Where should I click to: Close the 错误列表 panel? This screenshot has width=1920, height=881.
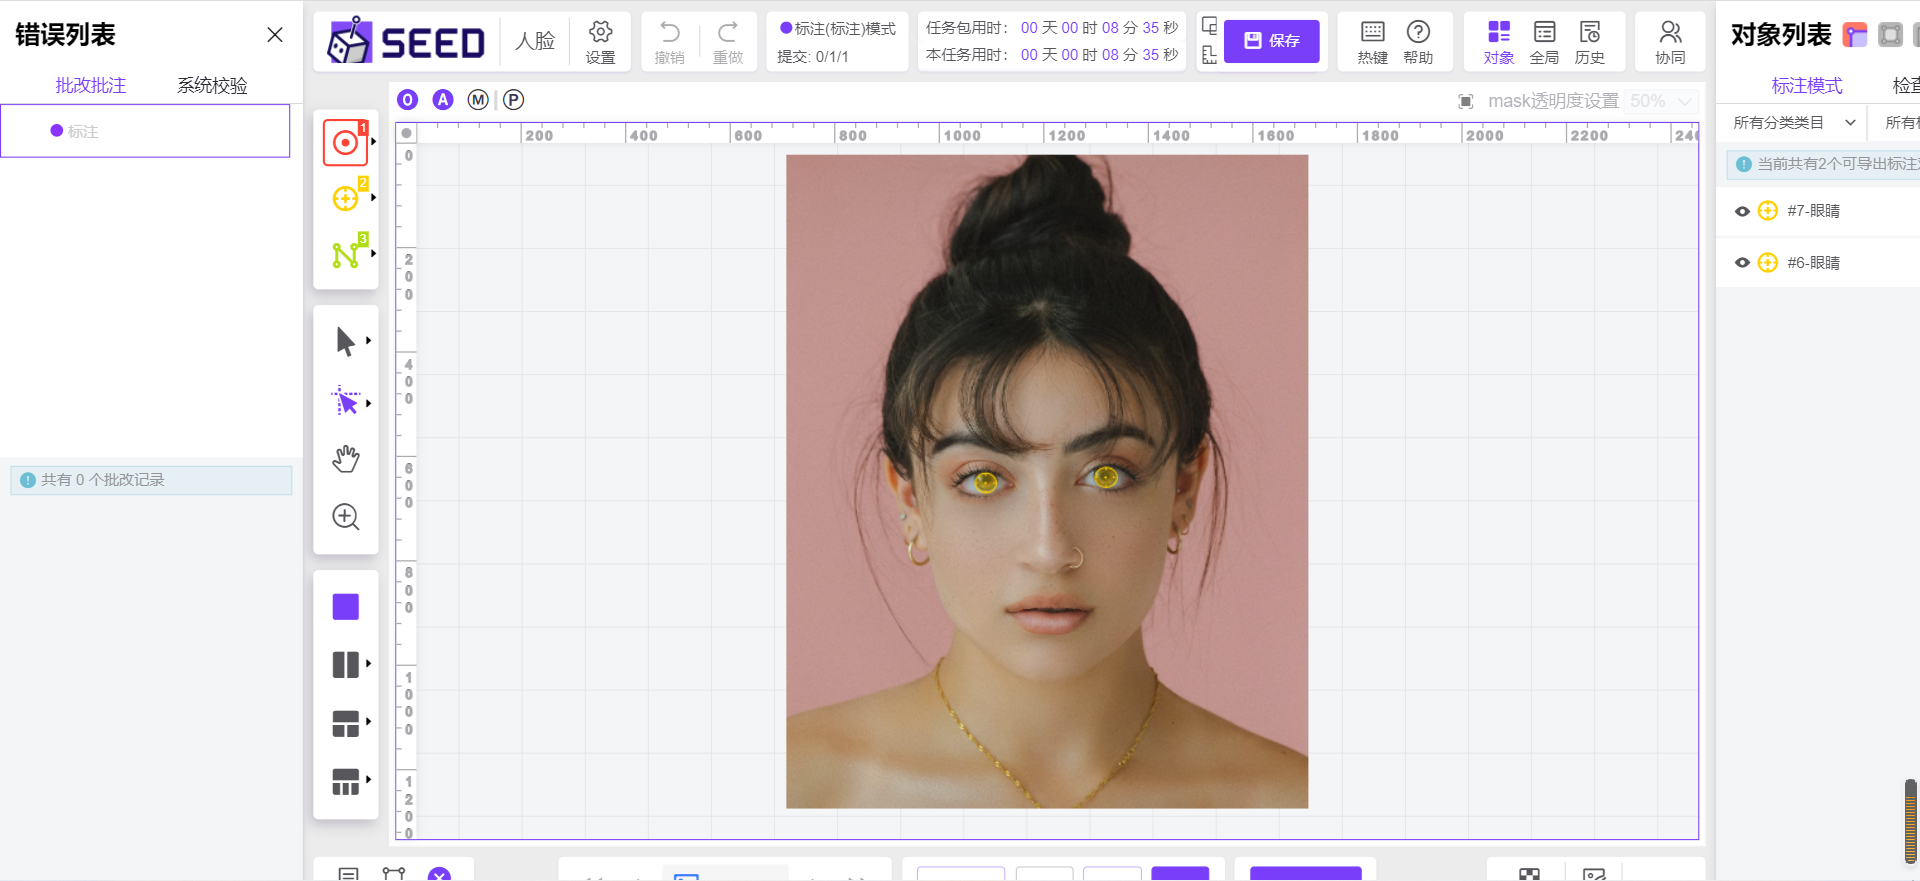tap(275, 35)
